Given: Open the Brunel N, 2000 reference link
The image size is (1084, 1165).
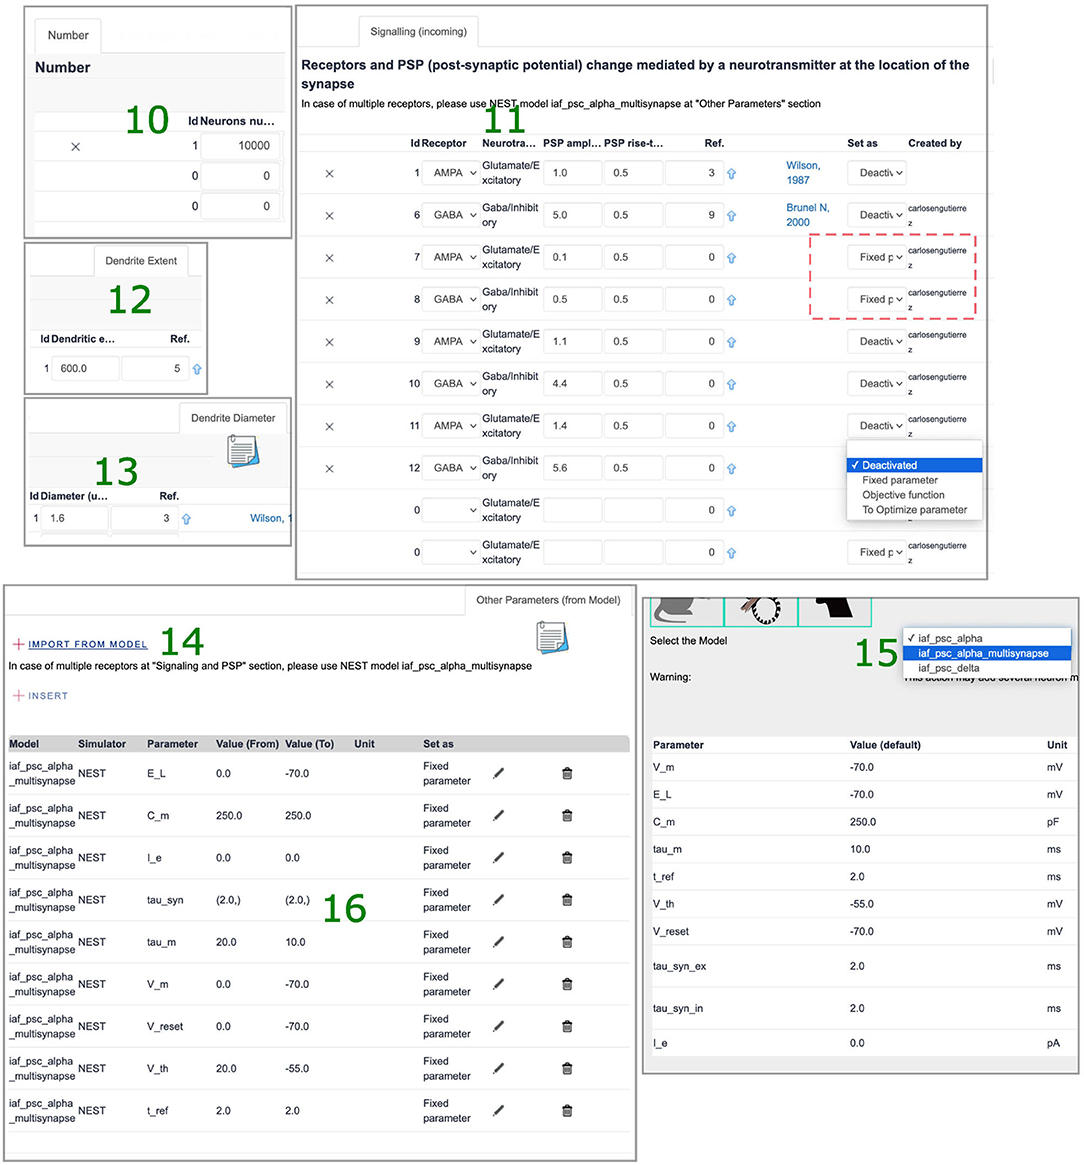Looking at the screenshot, I should 808,215.
